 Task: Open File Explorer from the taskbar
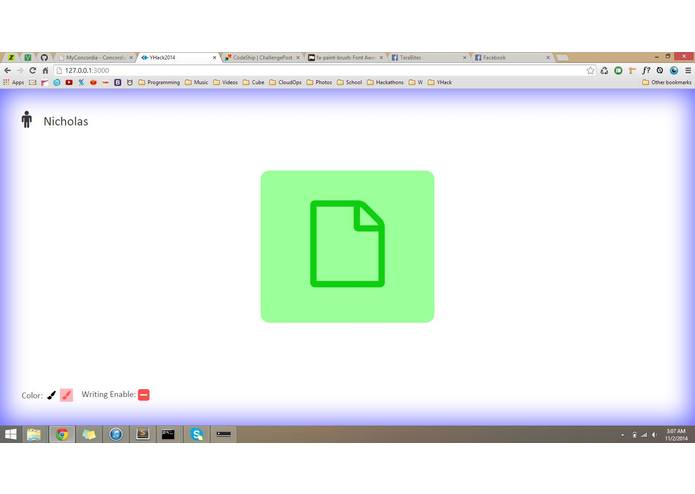click(34, 434)
